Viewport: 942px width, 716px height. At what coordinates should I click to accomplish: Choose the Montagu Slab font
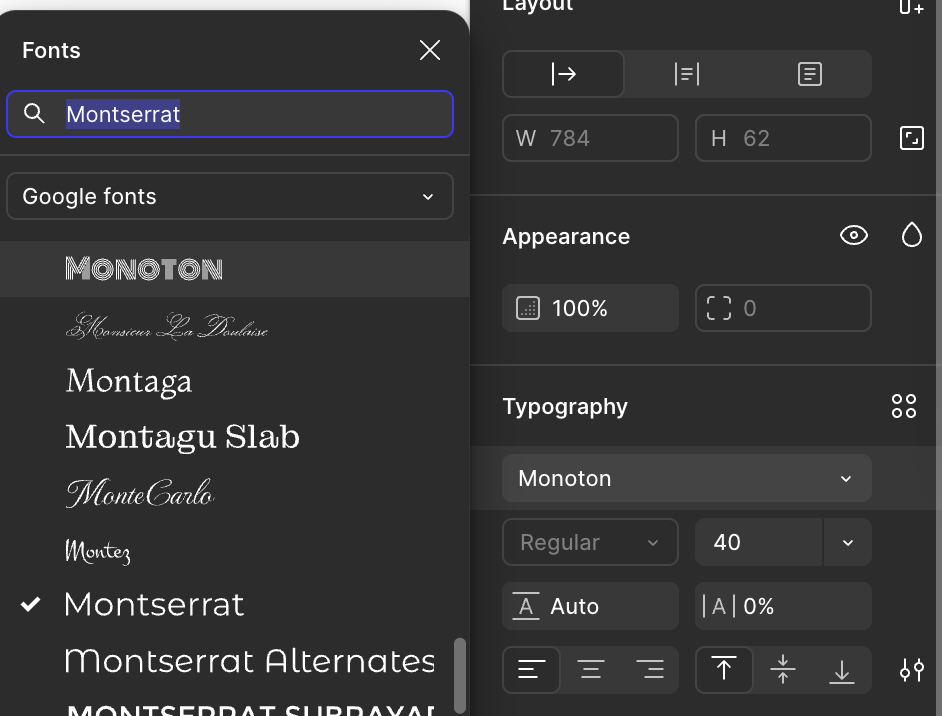click(x=234, y=437)
